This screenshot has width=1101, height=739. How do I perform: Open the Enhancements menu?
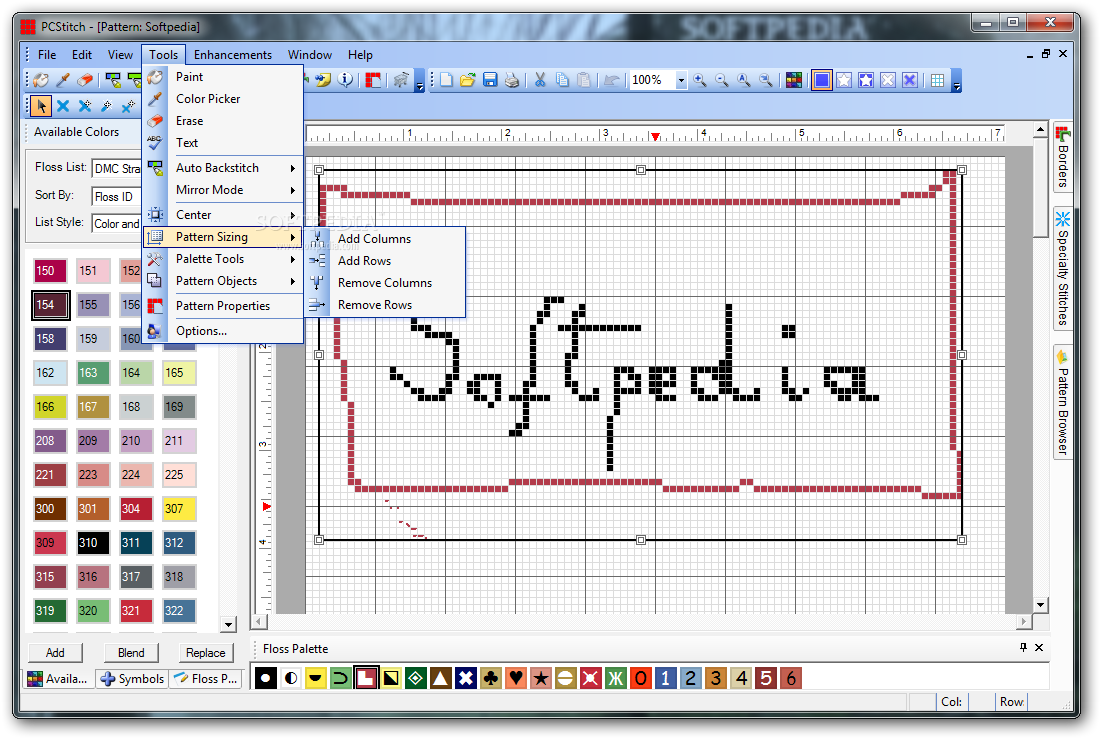tap(232, 55)
